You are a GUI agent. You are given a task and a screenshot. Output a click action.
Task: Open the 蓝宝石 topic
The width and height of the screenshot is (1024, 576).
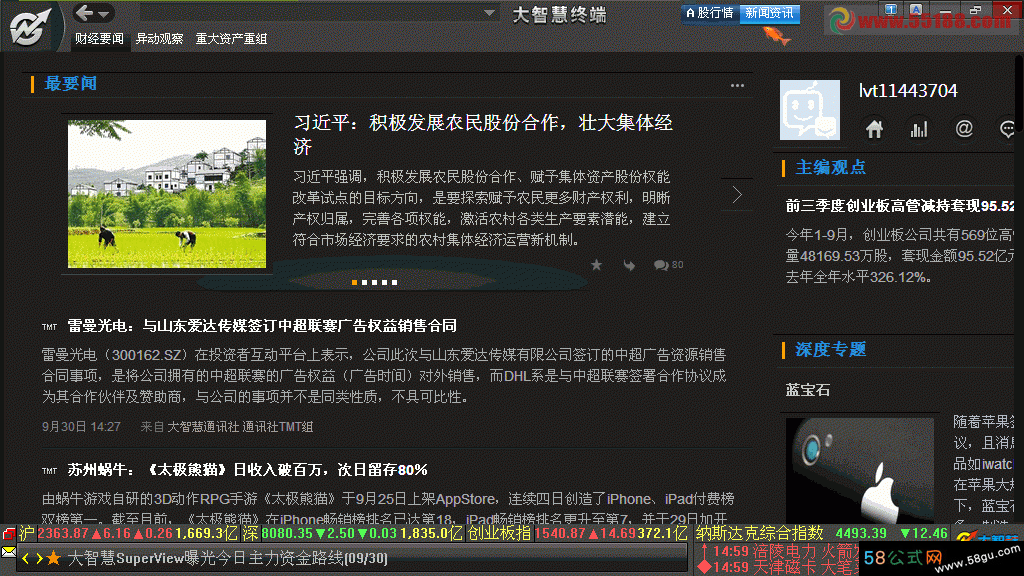807,390
